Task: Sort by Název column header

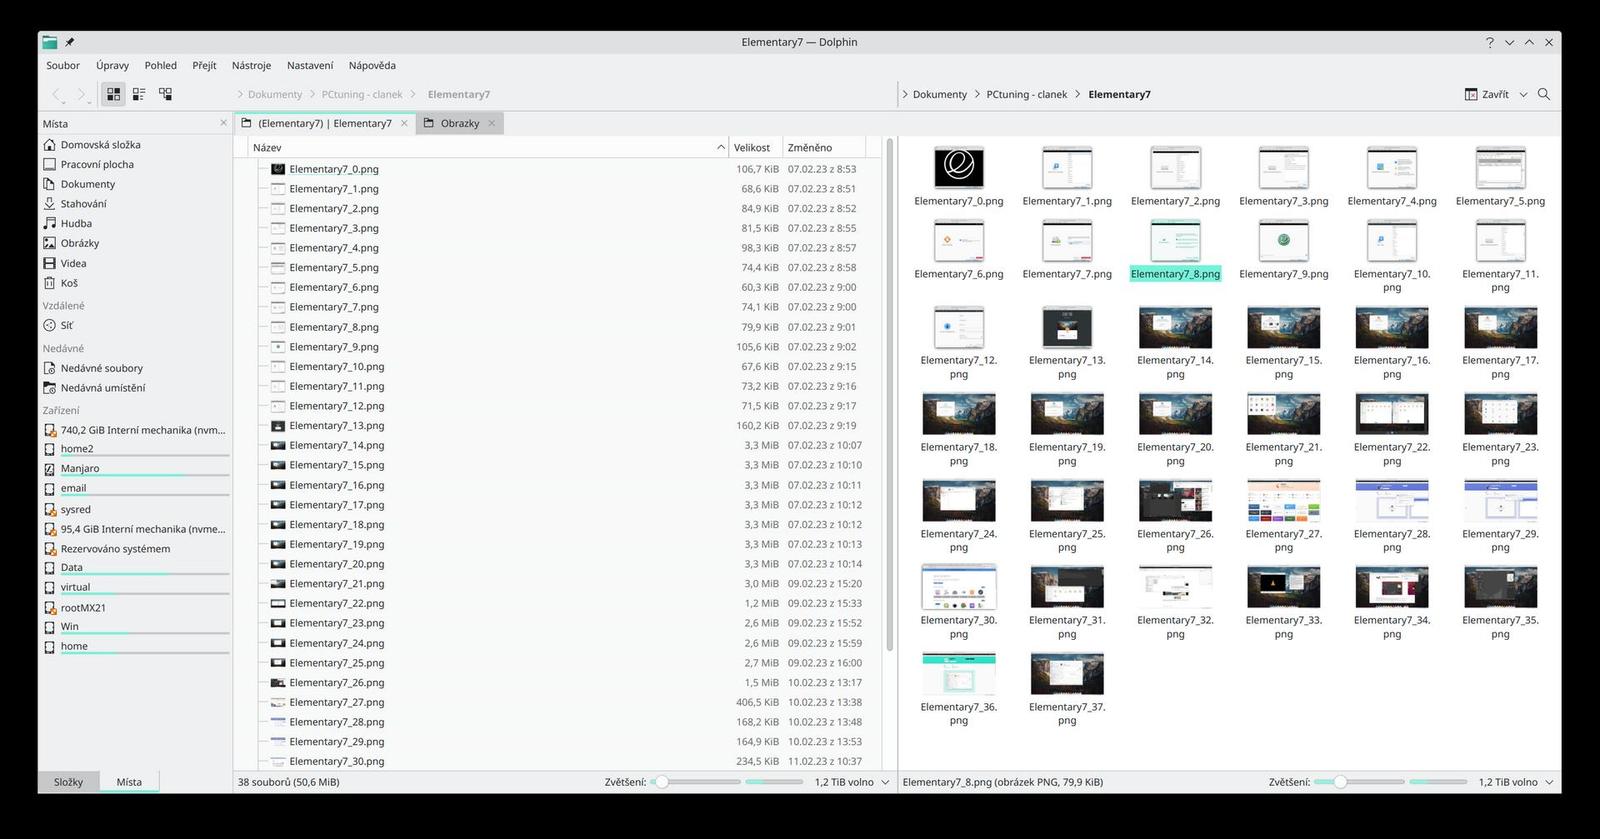Action: tap(488, 147)
